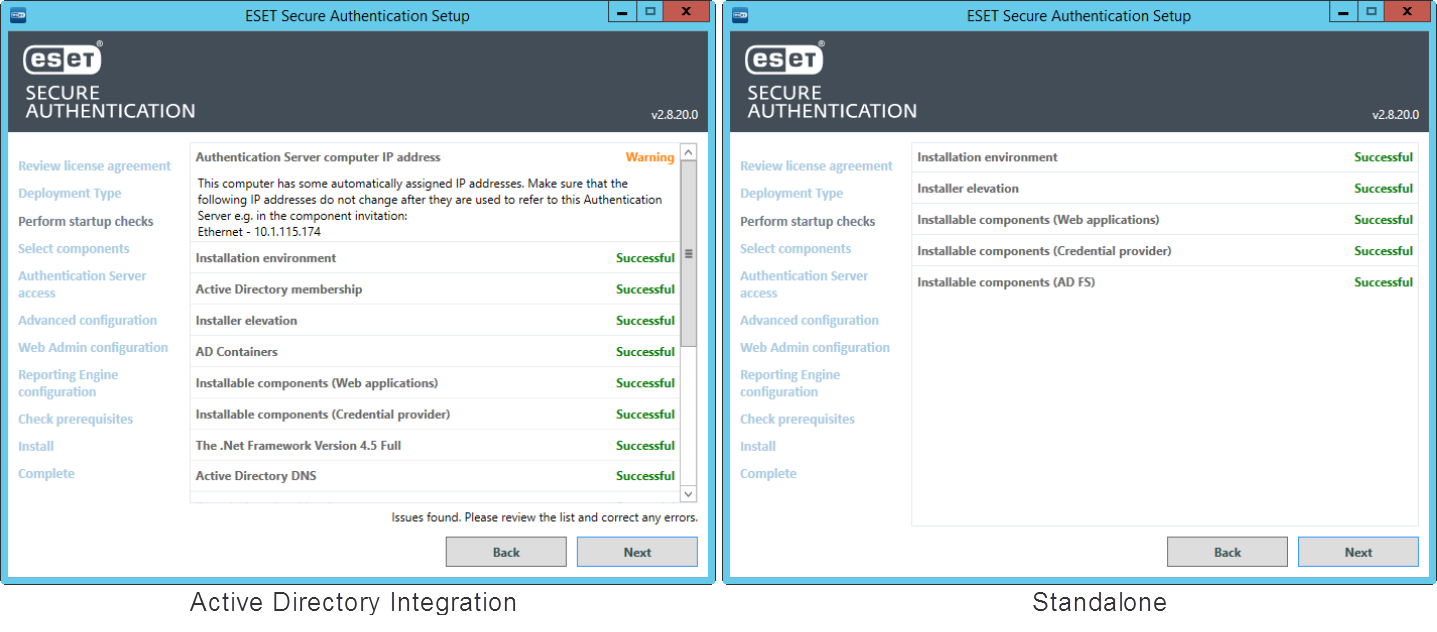
Task: Open Web Admin configuration step
Action: pos(93,347)
